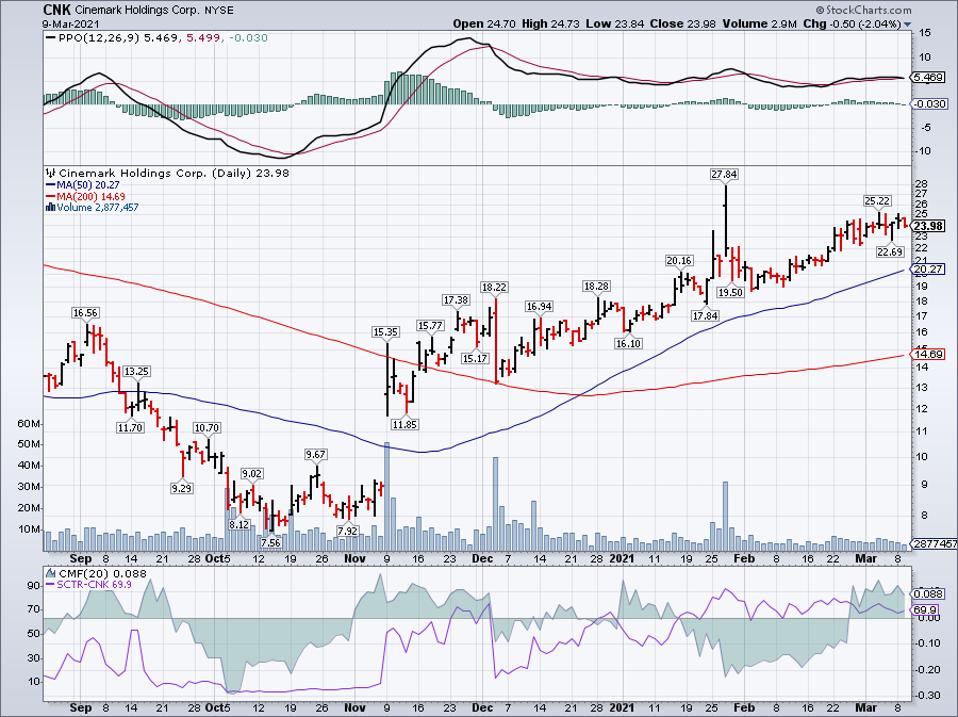The image size is (958, 717).
Task: Click the 16.56 September high label
Action: tap(85, 313)
